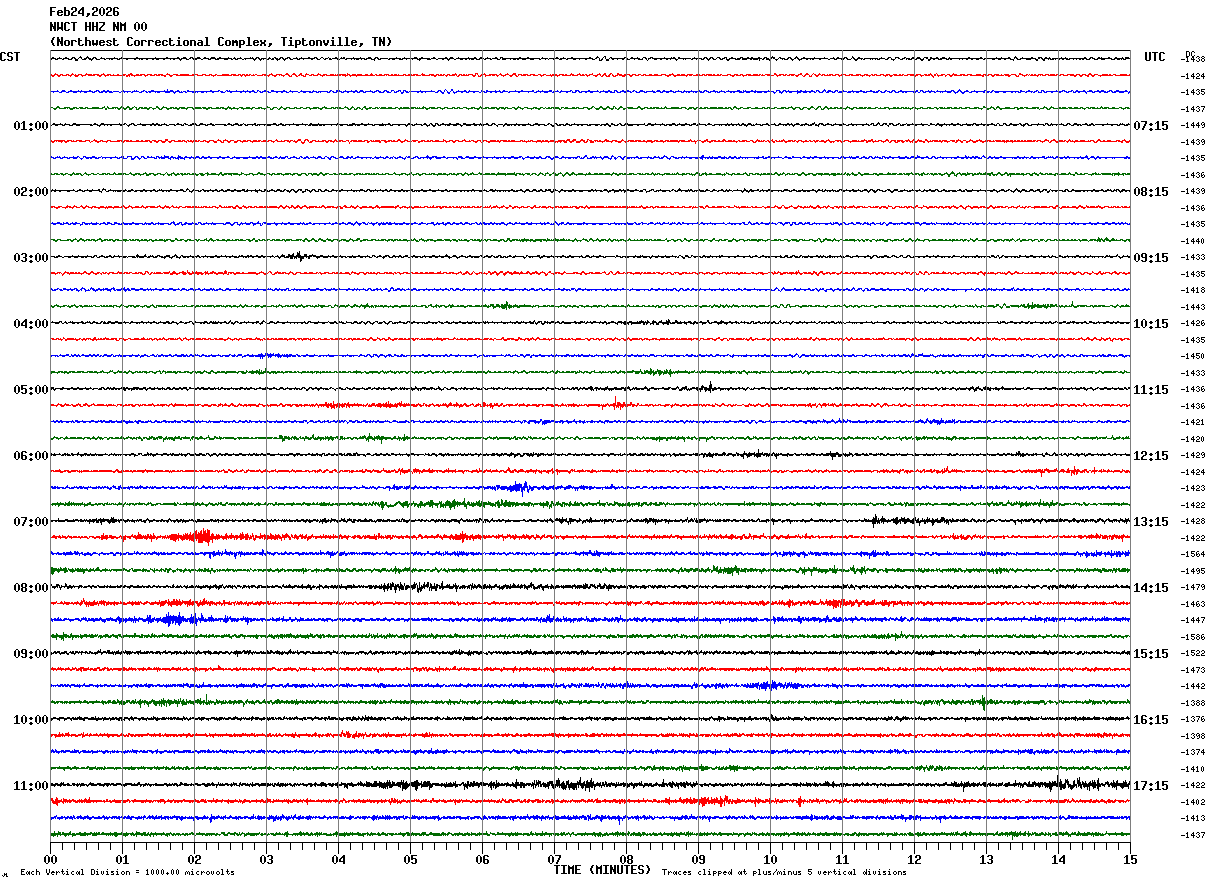This screenshot has width=1210, height=886.
Task: Click the 11:15 UTC time label
Action: pyautogui.click(x=1151, y=390)
